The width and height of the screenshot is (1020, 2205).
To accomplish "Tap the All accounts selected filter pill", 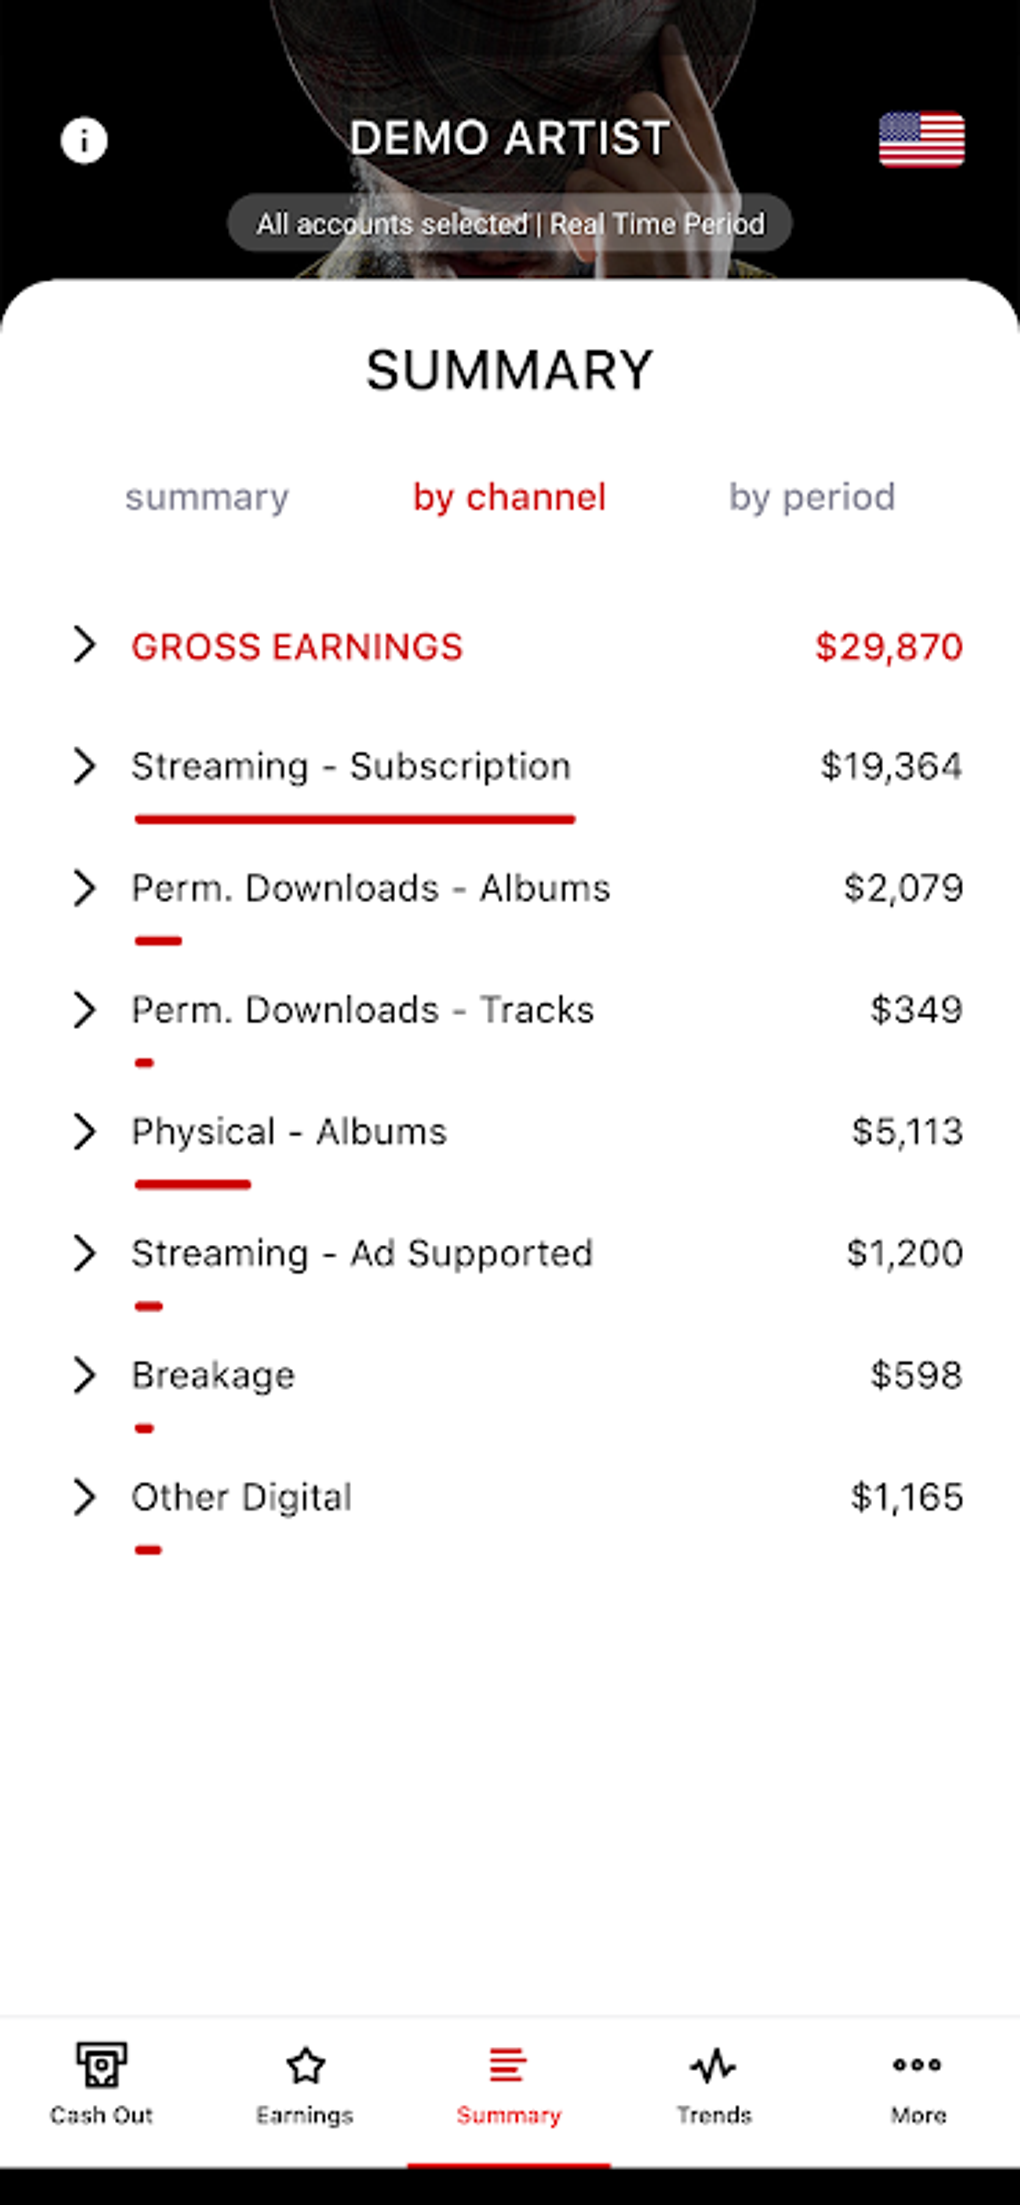I will coord(510,223).
